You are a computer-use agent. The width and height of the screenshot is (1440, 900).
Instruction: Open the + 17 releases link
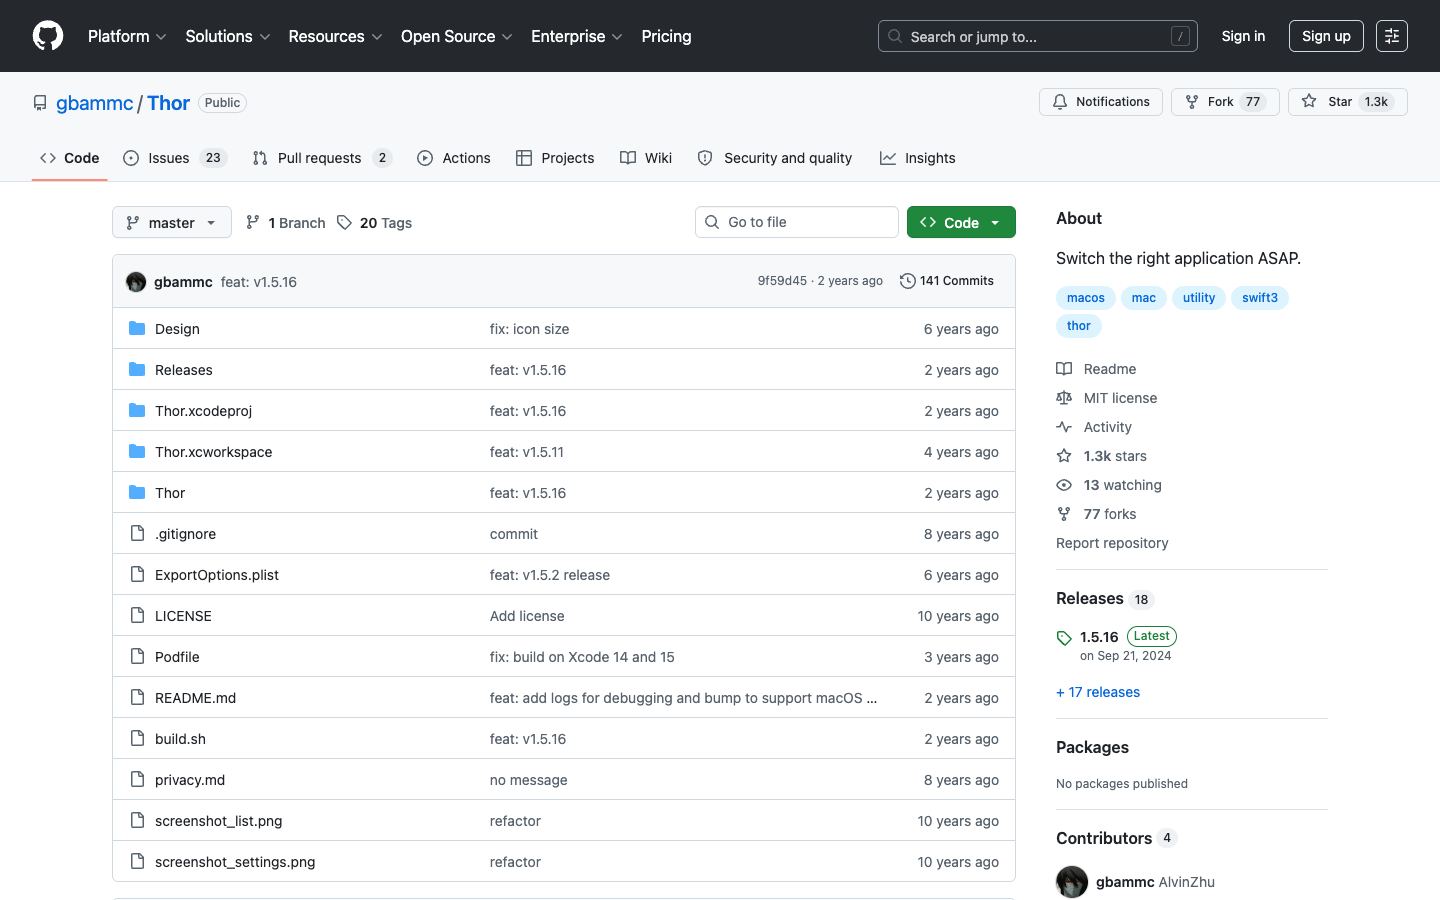pos(1098,692)
